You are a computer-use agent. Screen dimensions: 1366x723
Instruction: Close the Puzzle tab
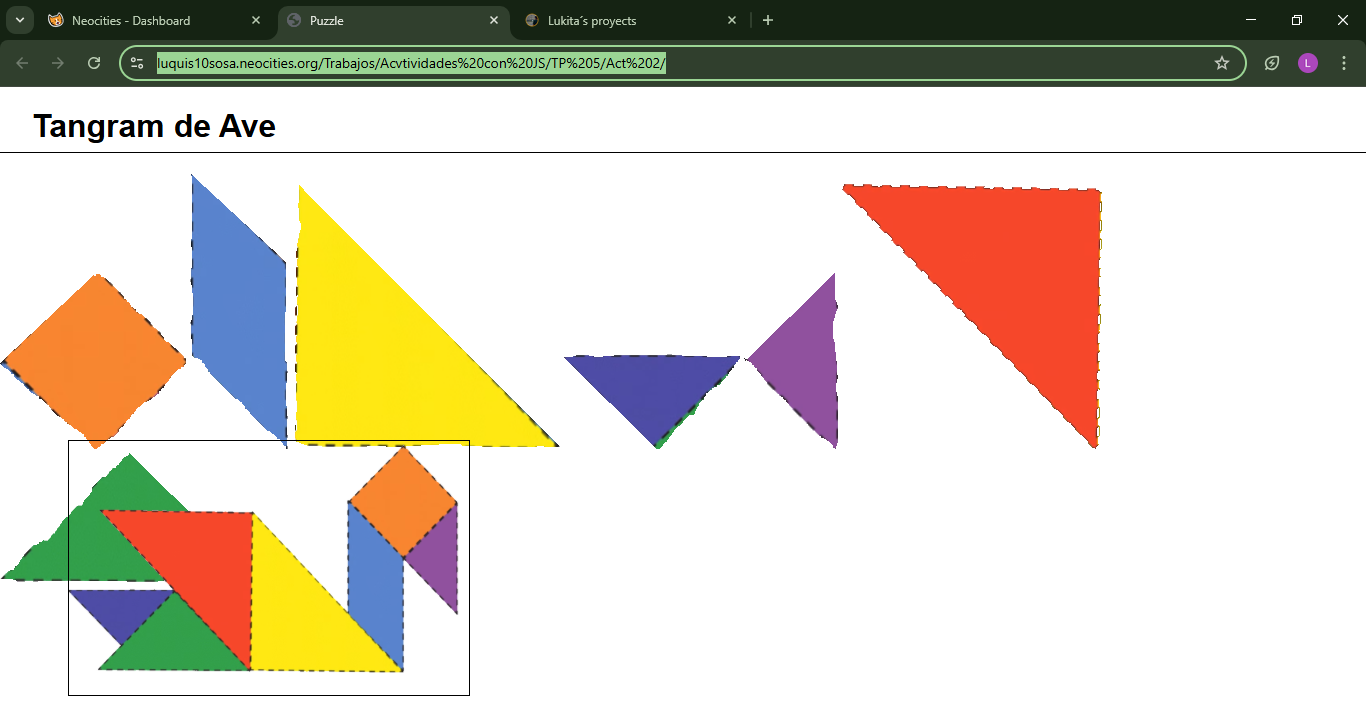pyautogui.click(x=494, y=20)
